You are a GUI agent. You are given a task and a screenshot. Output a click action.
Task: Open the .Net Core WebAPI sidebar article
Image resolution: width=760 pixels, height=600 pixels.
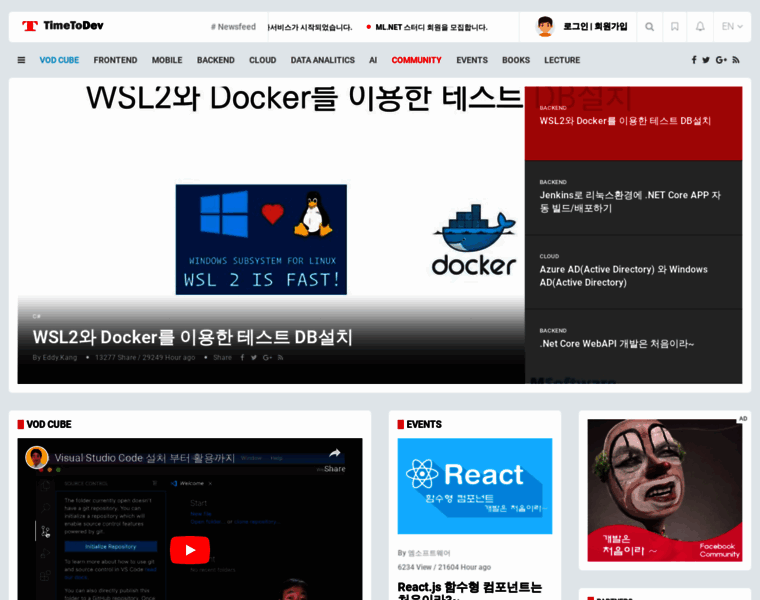pyautogui.click(x=633, y=346)
